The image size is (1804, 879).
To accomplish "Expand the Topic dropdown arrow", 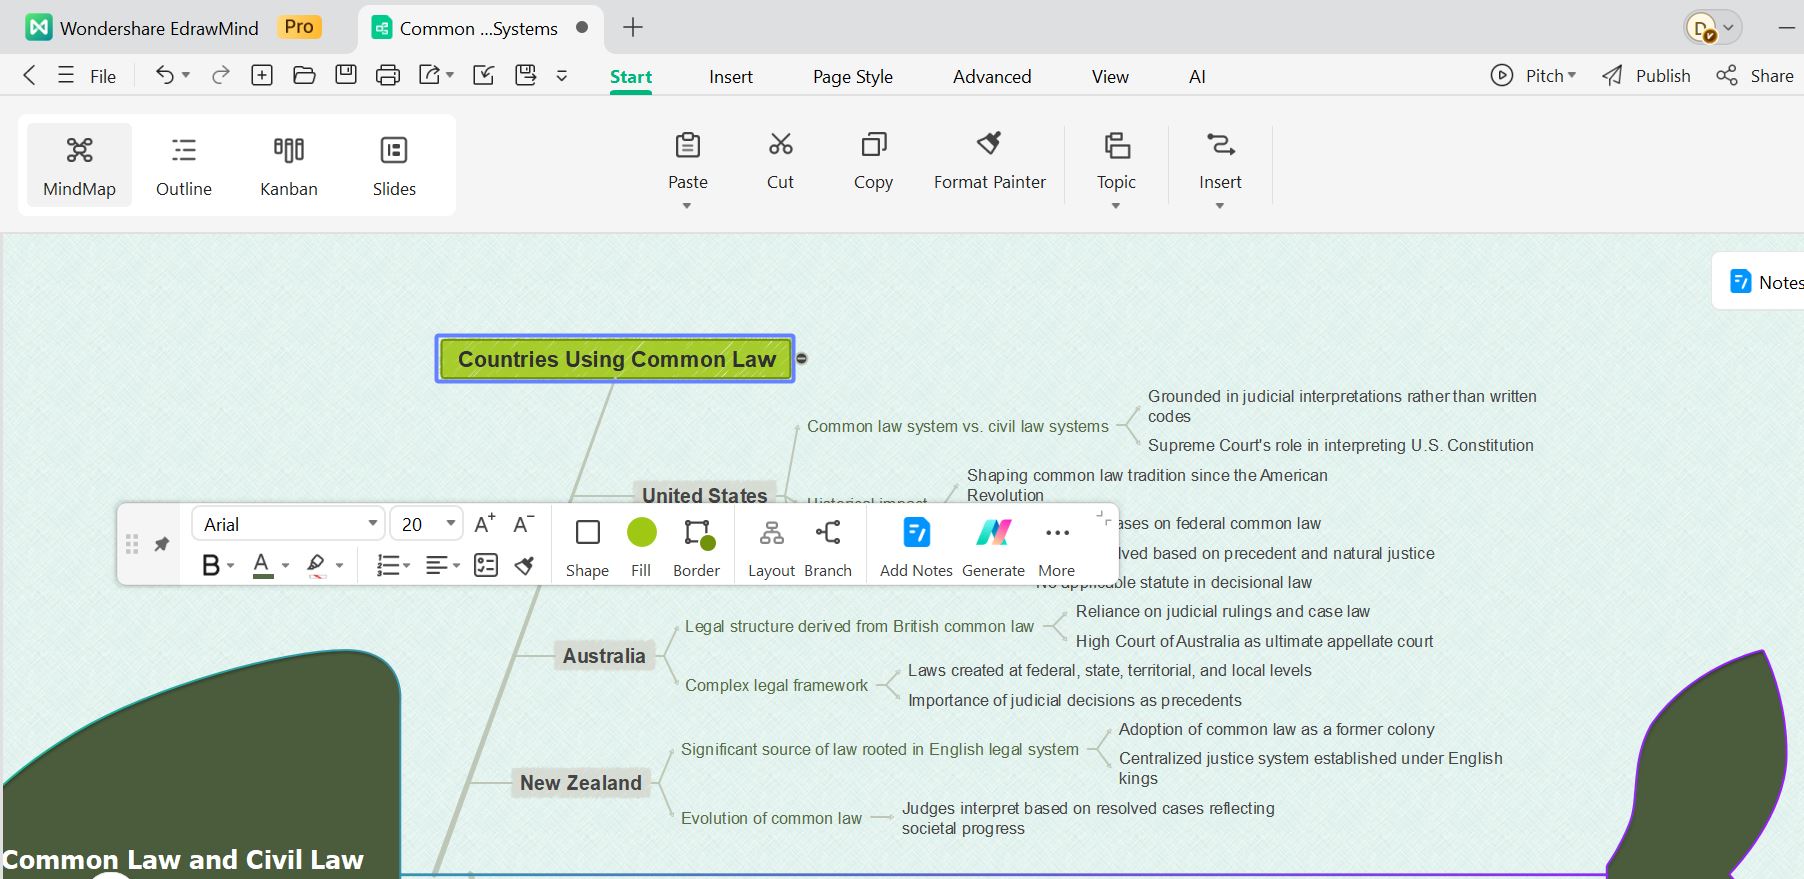I will pos(1116,206).
